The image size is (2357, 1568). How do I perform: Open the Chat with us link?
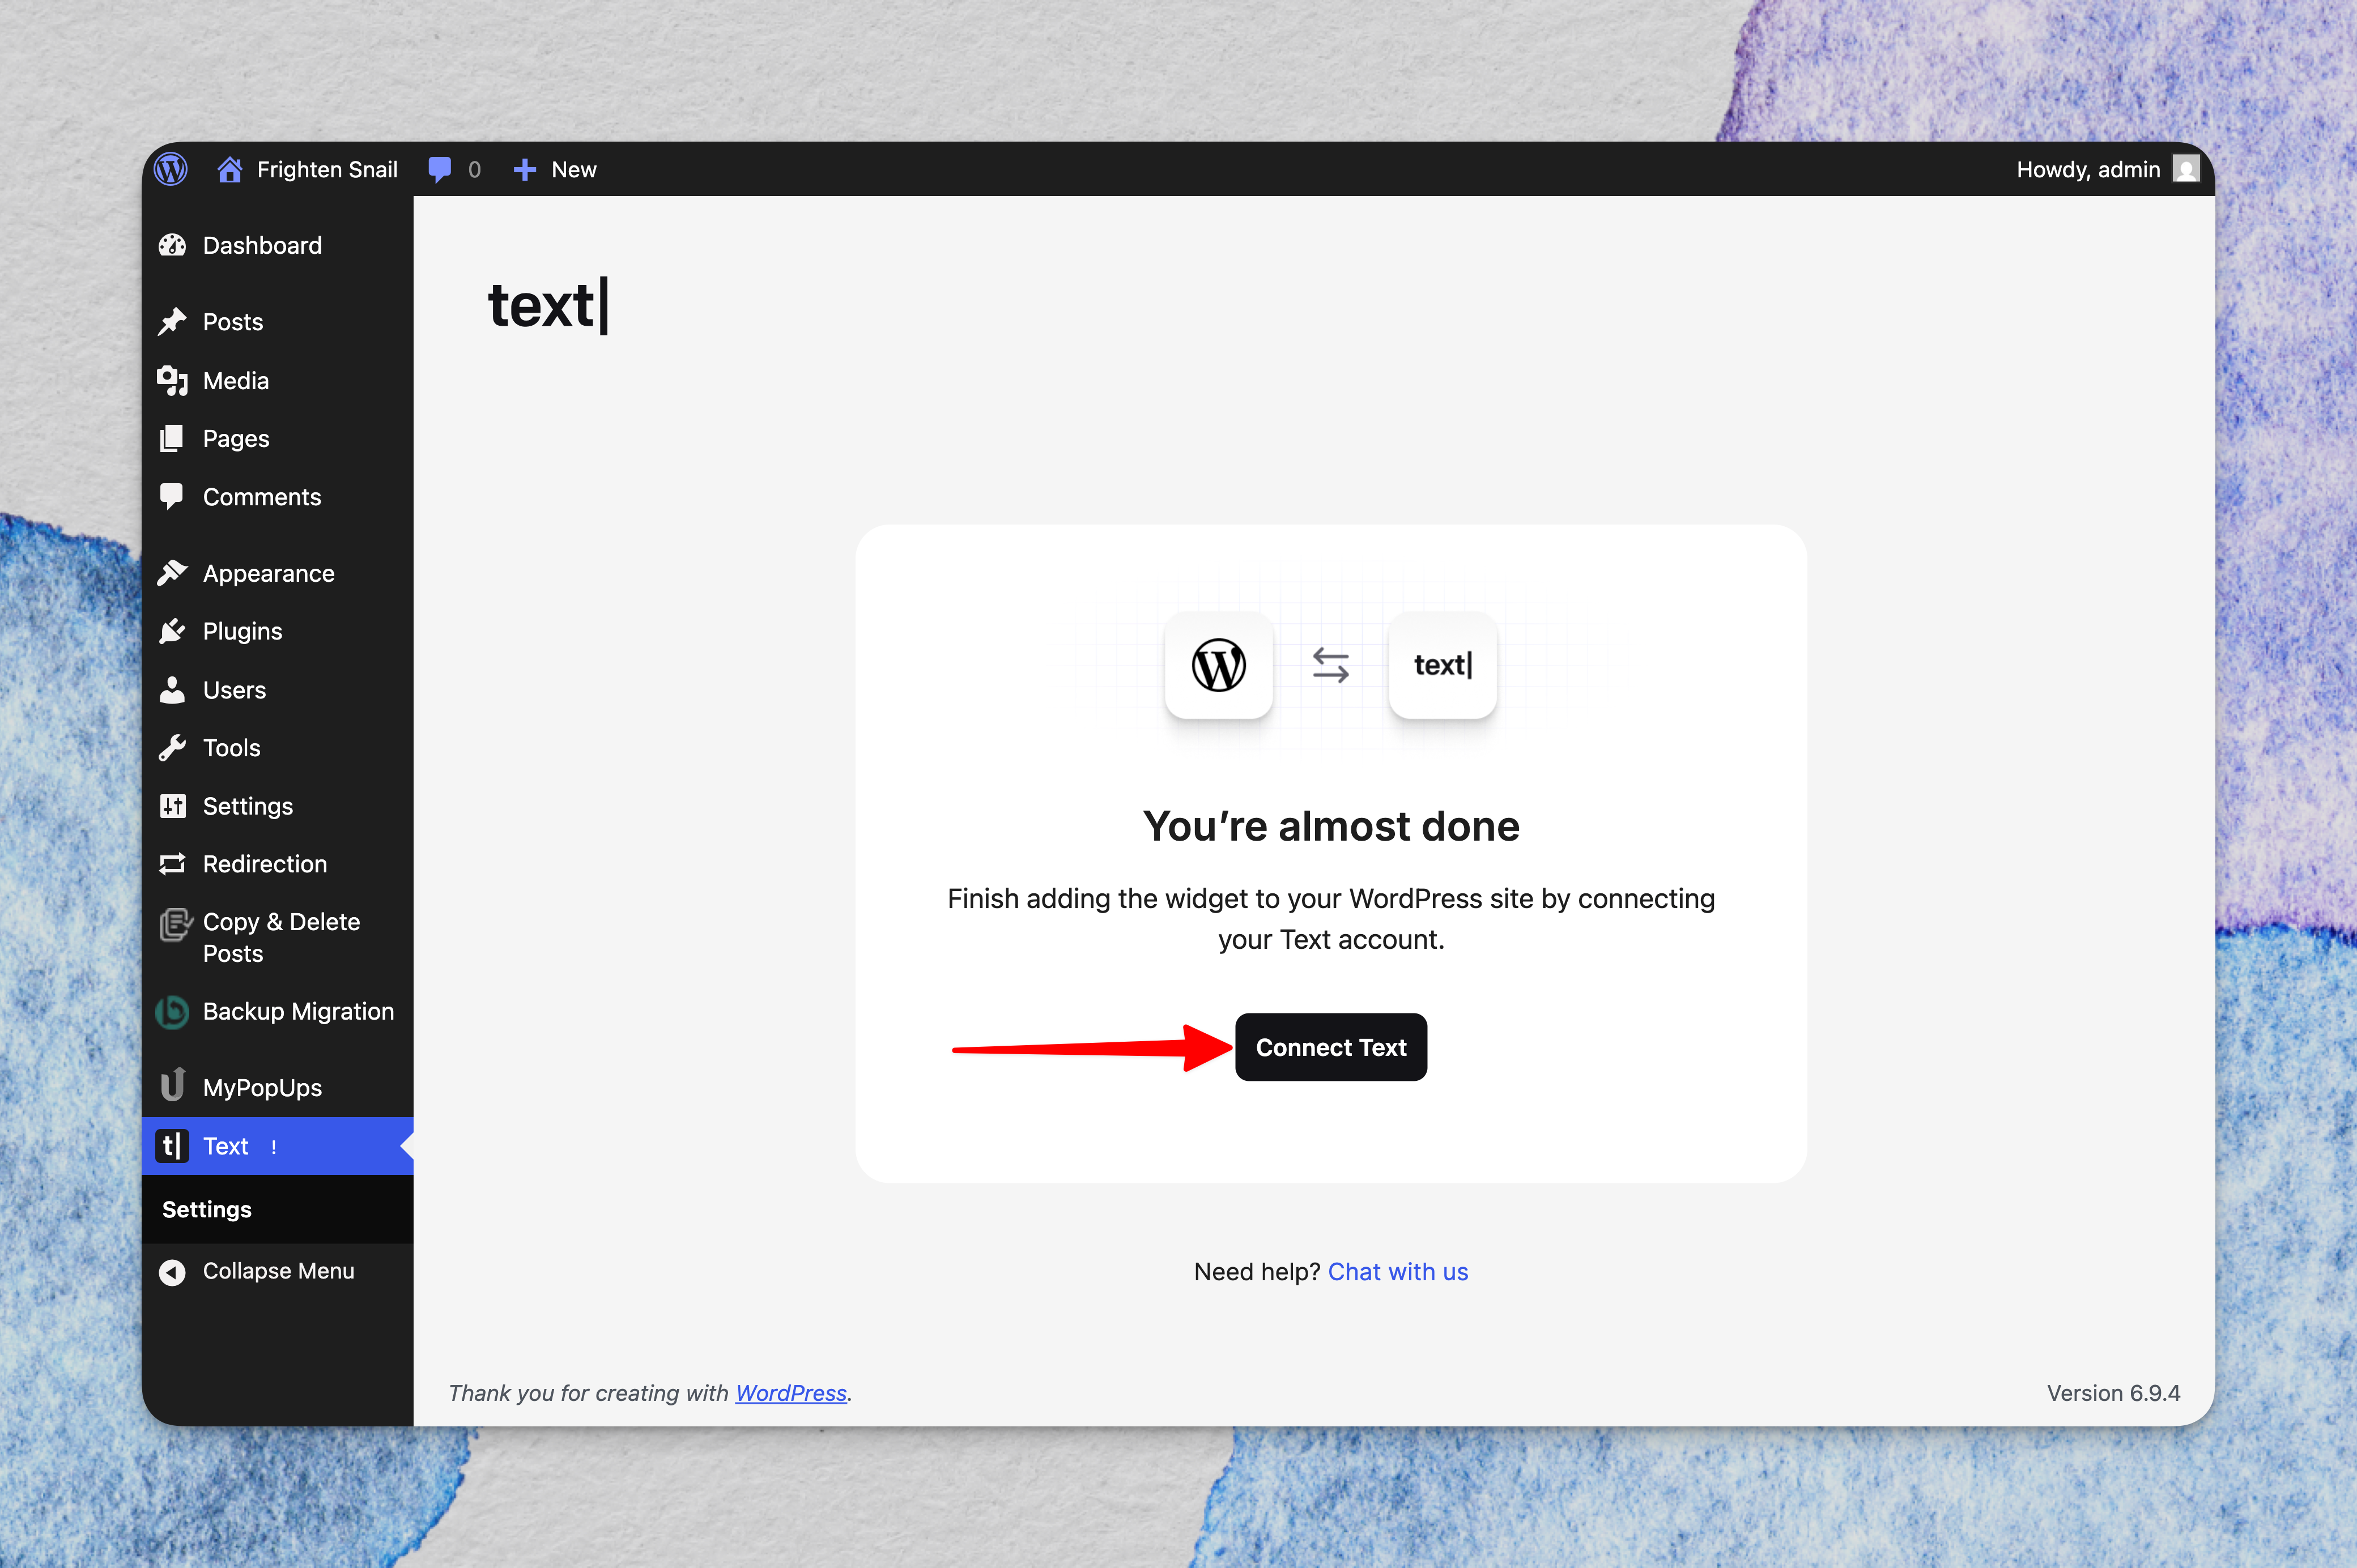coord(1397,1272)
